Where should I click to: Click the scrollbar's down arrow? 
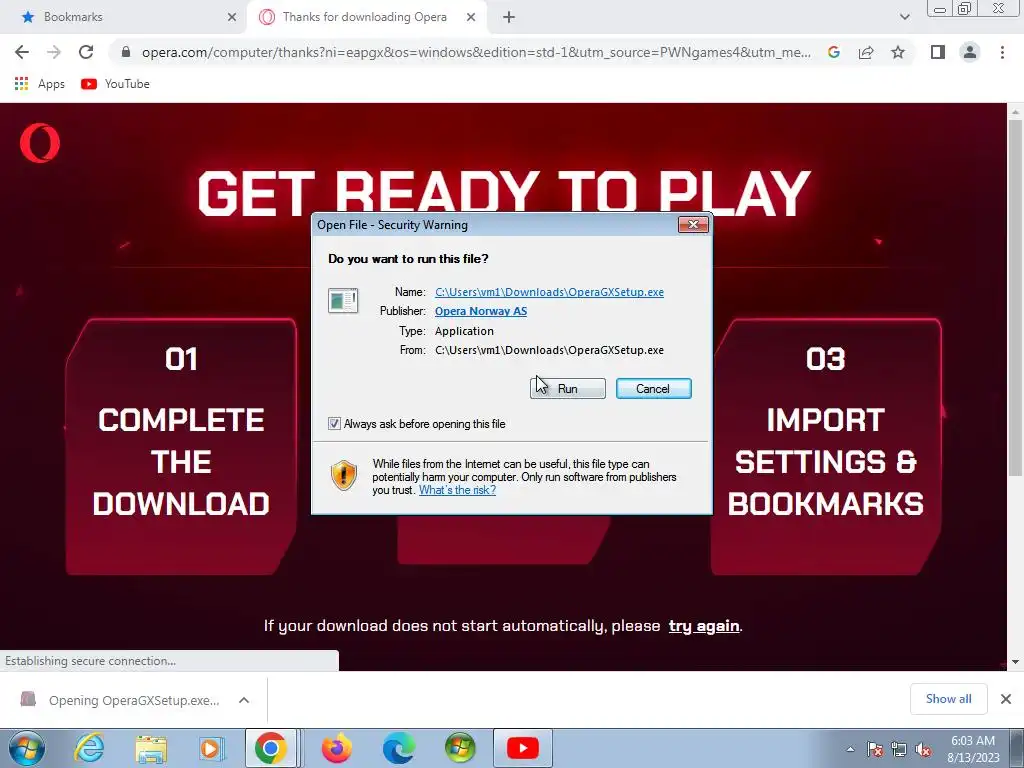pyautogui.click(x=1016, y=662)
